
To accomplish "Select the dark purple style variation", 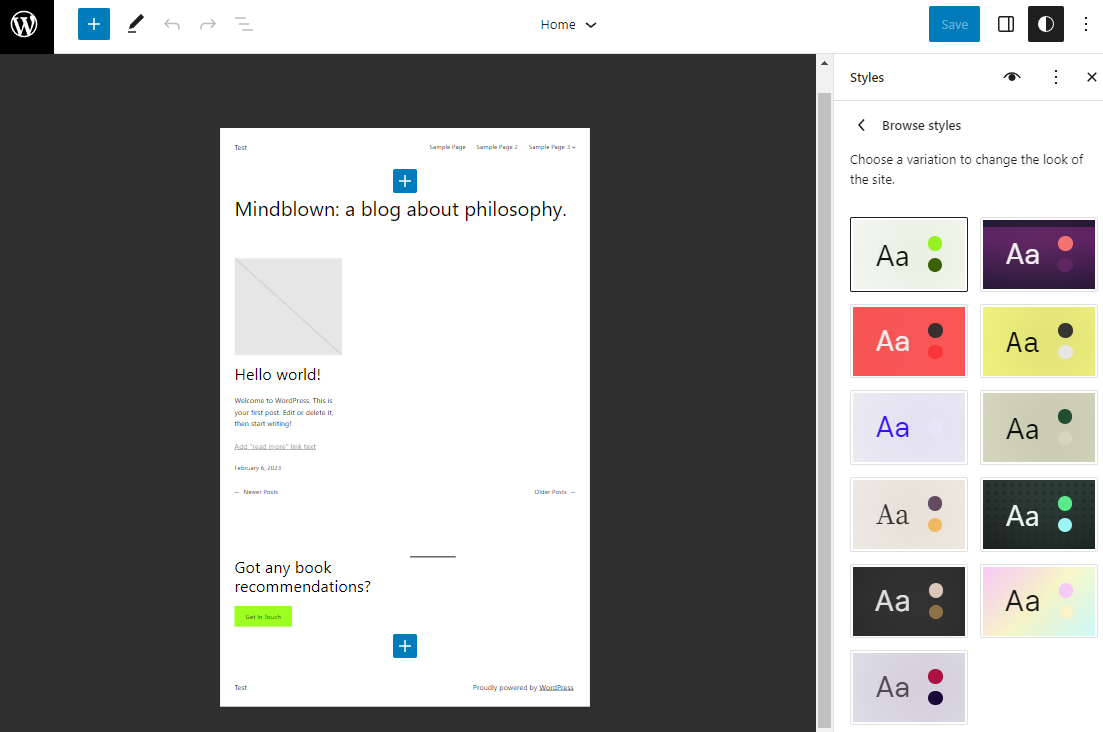I will [1038, 254].
